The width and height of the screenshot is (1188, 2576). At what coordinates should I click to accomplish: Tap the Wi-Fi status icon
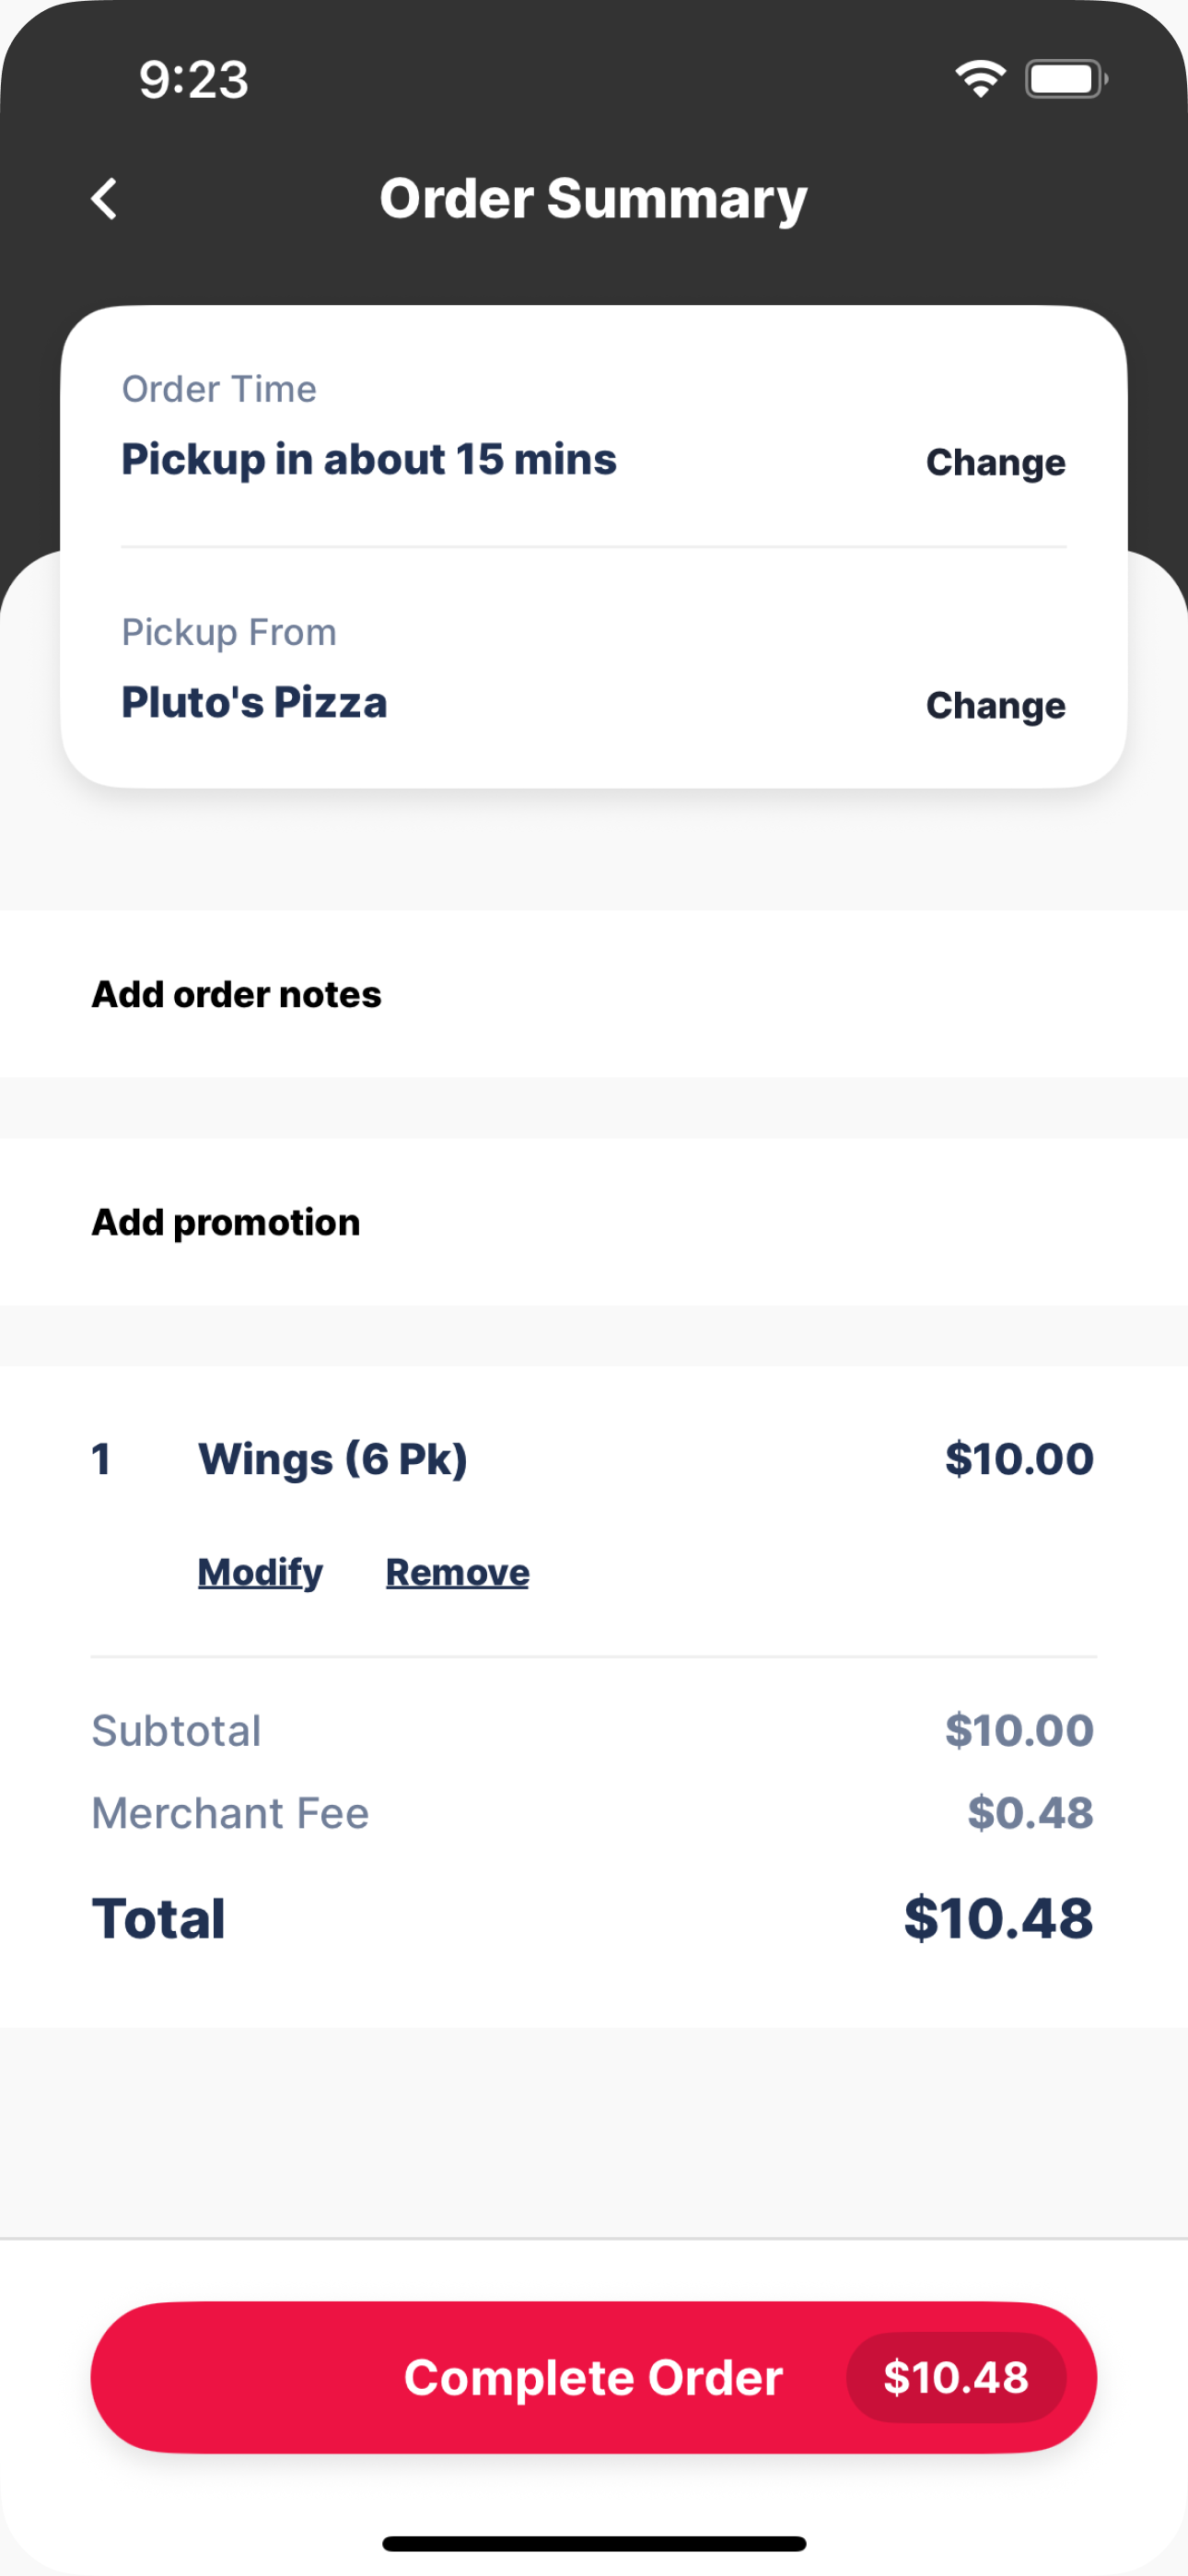[980, 79]
